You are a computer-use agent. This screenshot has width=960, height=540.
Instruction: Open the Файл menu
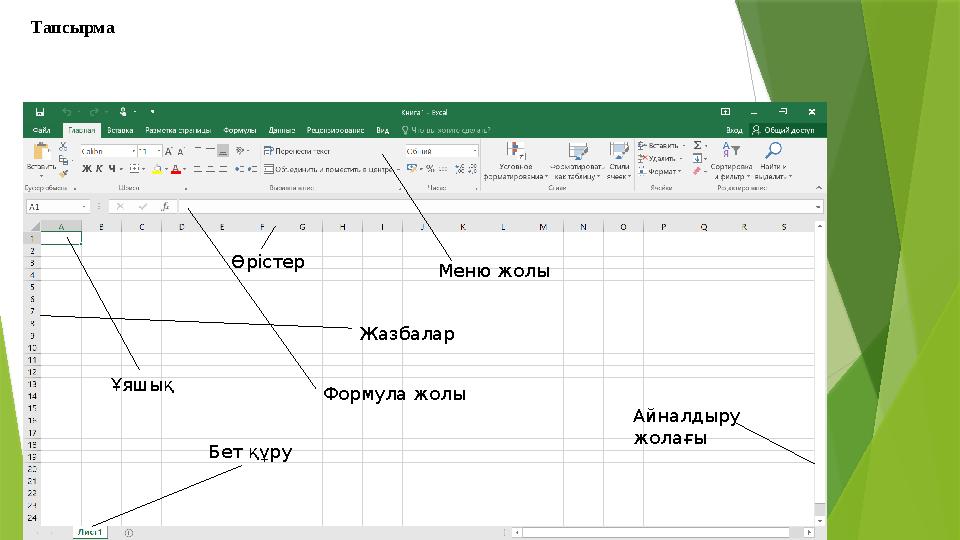pos(41,130)
